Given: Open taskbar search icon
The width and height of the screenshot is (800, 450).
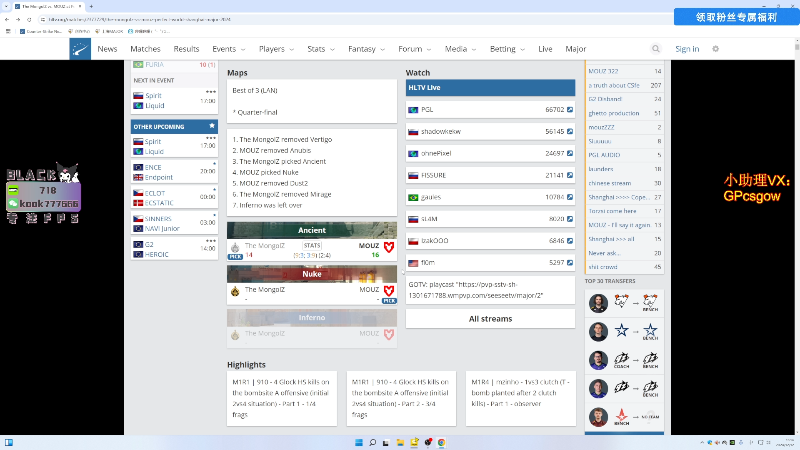Looking at the screenshot, I should (x=372, y=442).
